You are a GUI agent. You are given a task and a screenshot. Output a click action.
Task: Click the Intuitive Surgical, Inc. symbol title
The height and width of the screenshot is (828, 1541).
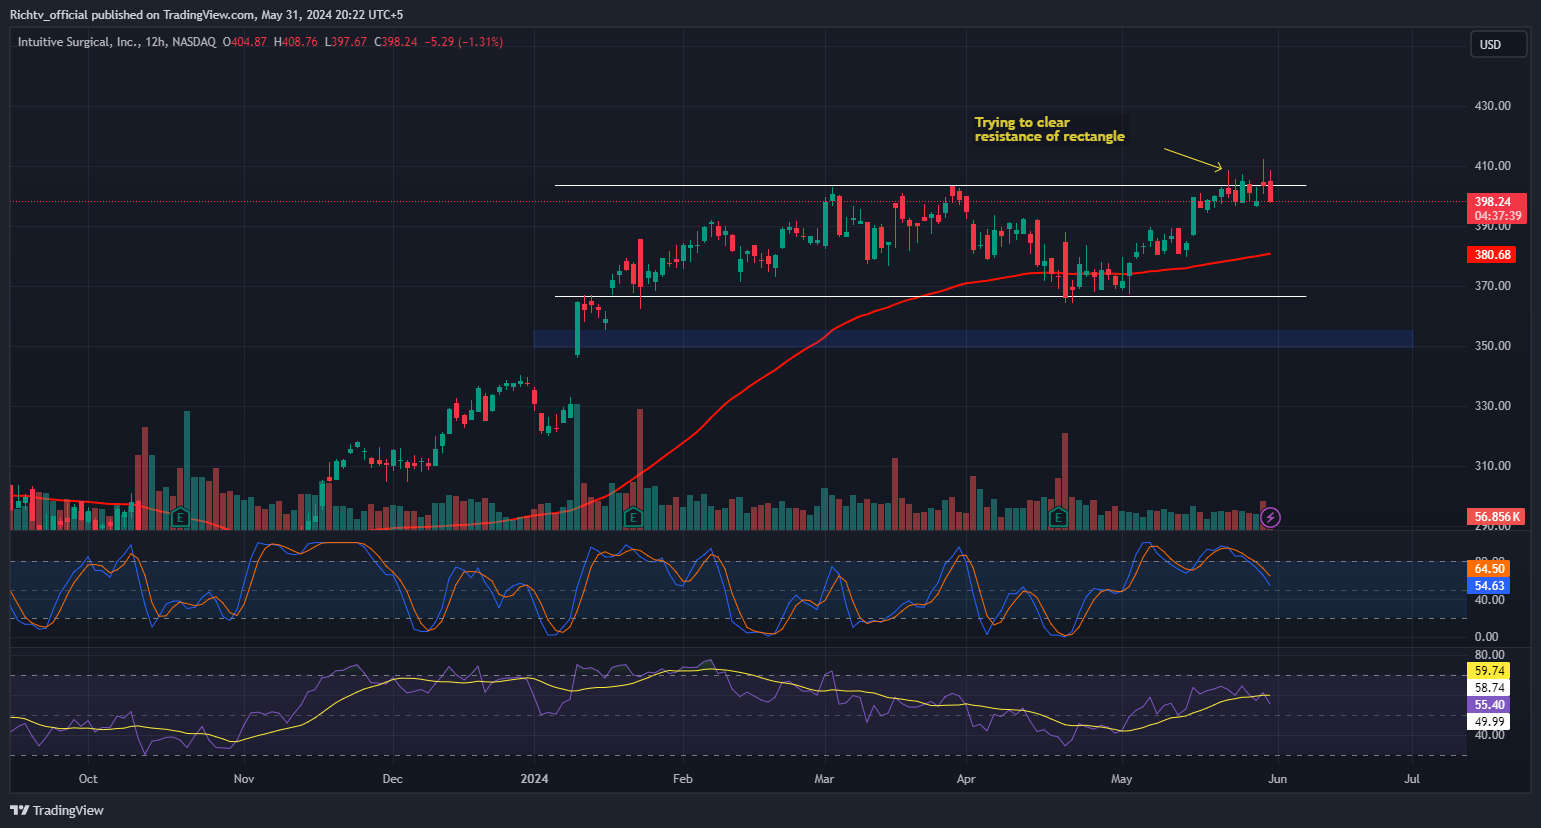point(78,42)
